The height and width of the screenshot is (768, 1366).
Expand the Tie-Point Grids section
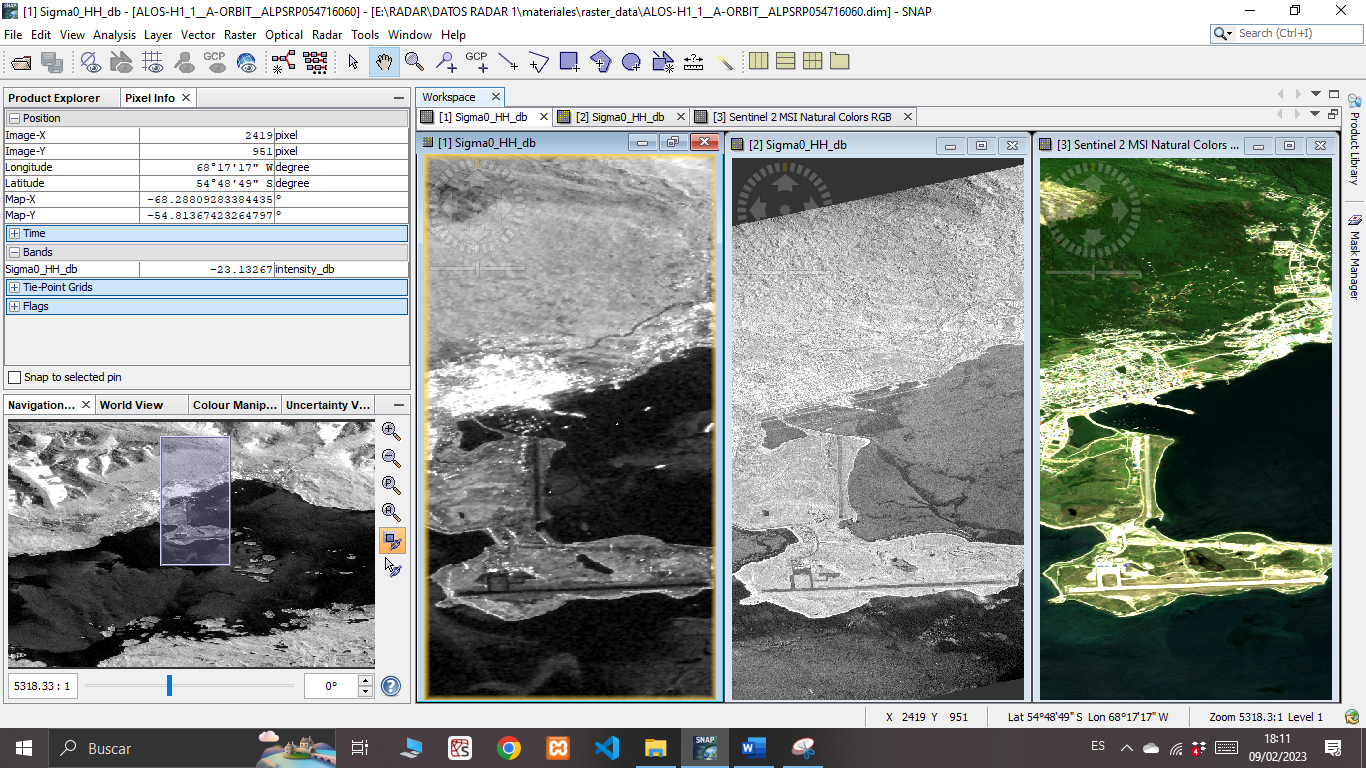(15, 287)
